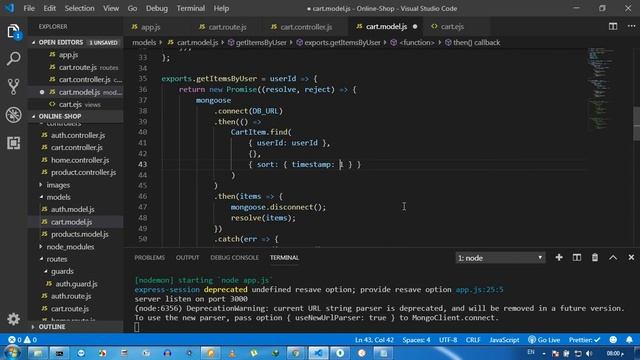The width and height of the screenshot is (640, 360).
Task: Switch to cart.route.js editor tab
Action: [x=227, y=27]
